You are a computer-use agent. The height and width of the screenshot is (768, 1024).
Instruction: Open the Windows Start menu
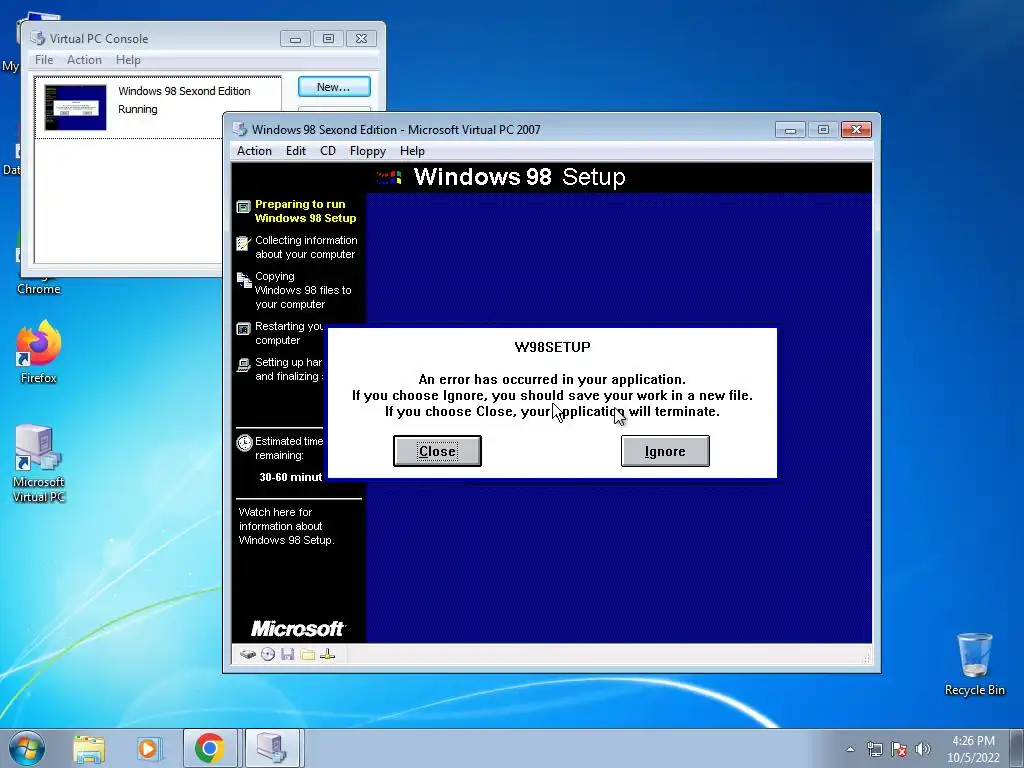coord(27,748)
